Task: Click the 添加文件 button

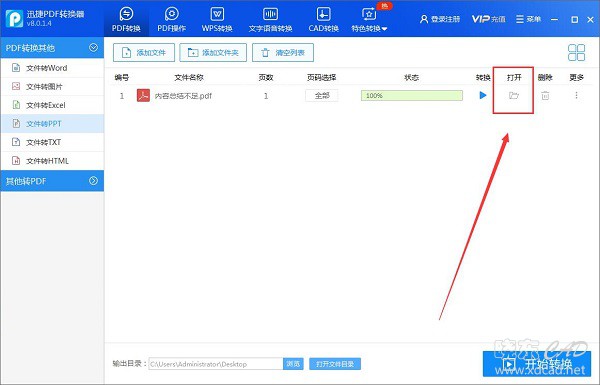Action: 144,52
